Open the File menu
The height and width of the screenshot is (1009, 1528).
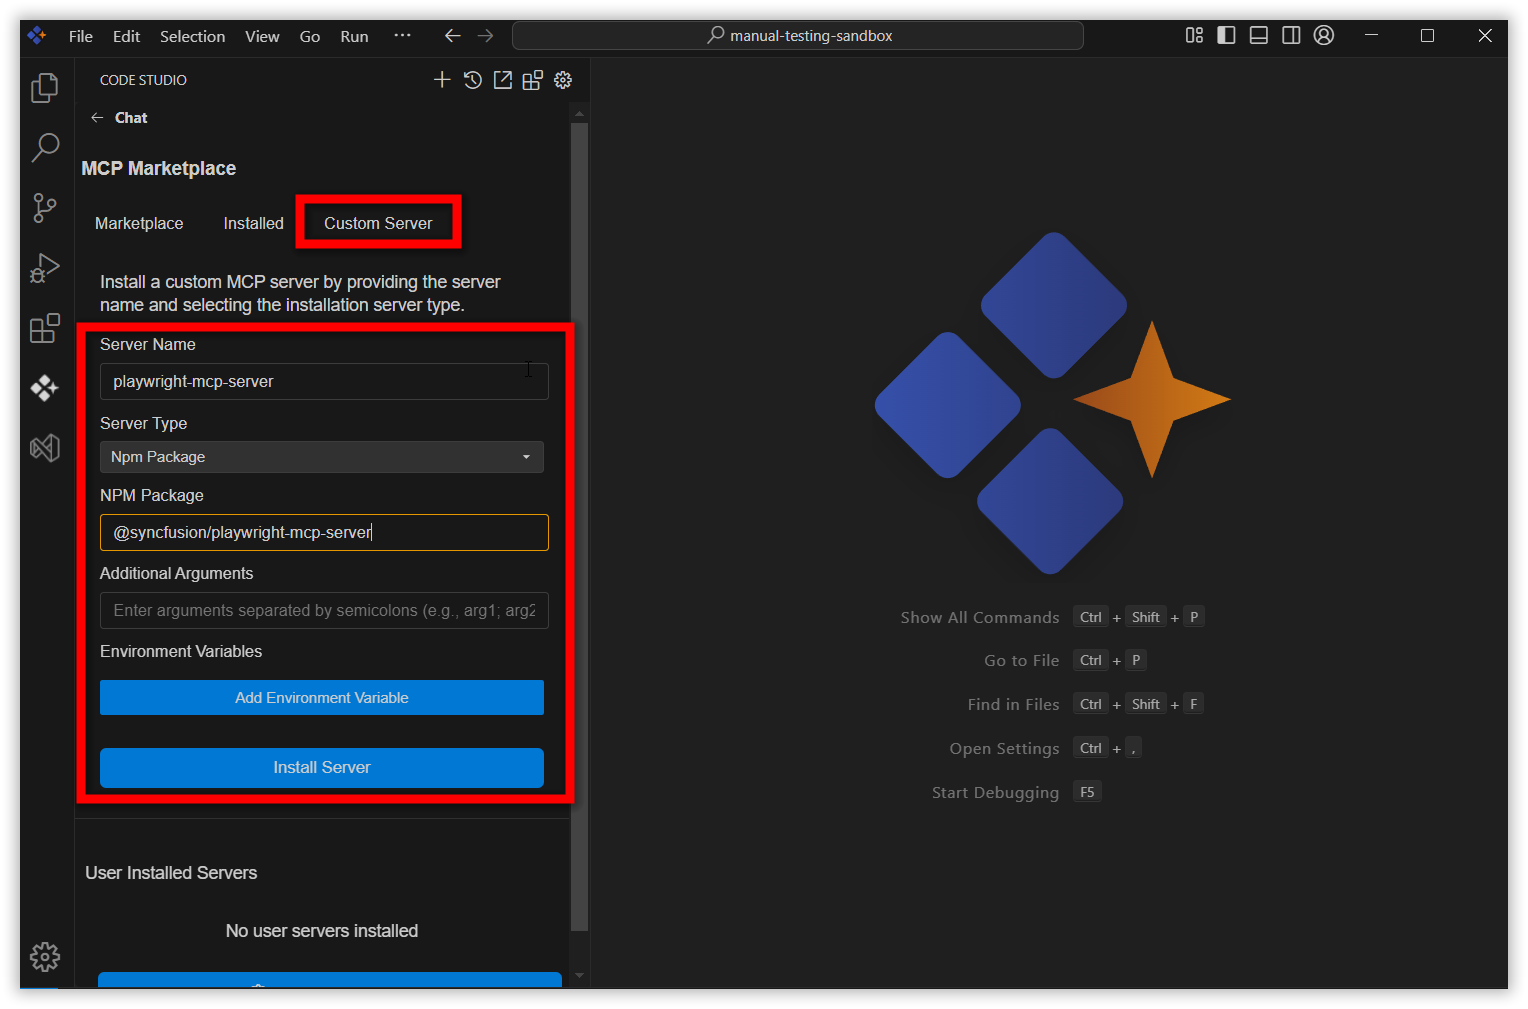click(81, 36)
